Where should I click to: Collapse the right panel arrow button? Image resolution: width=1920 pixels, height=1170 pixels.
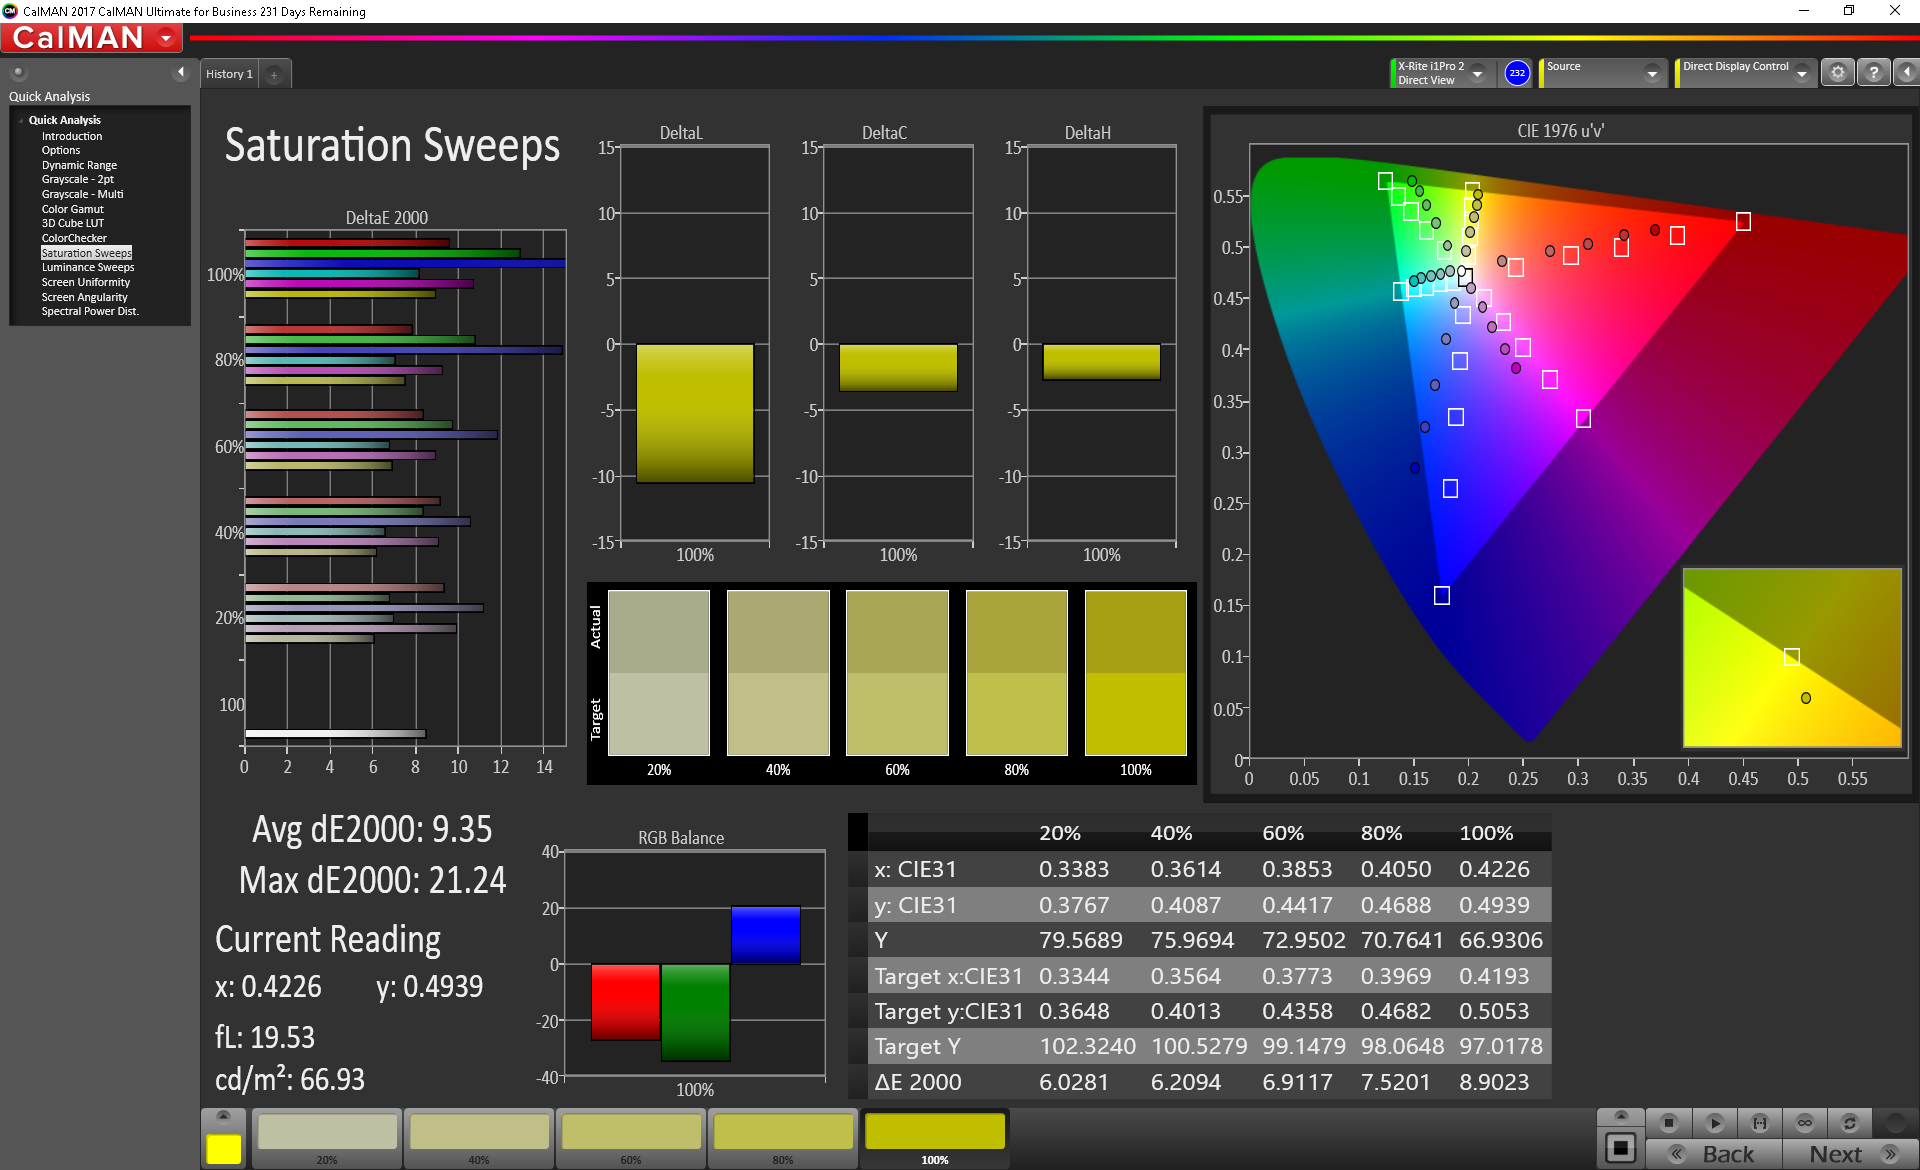1906,73
